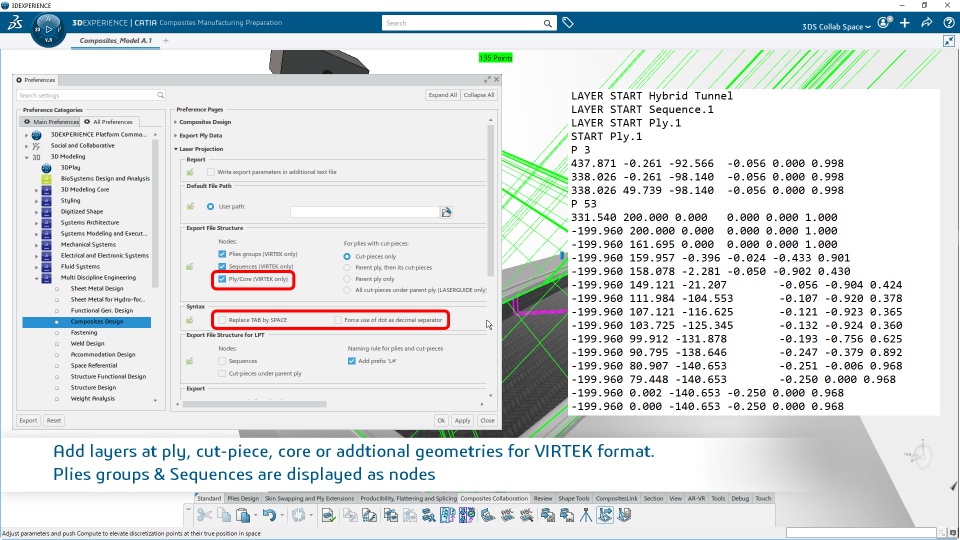The height and width of the screenshot is (540, 960).
Task: Click the Undo arrow icon
Action: click(269, 516)
